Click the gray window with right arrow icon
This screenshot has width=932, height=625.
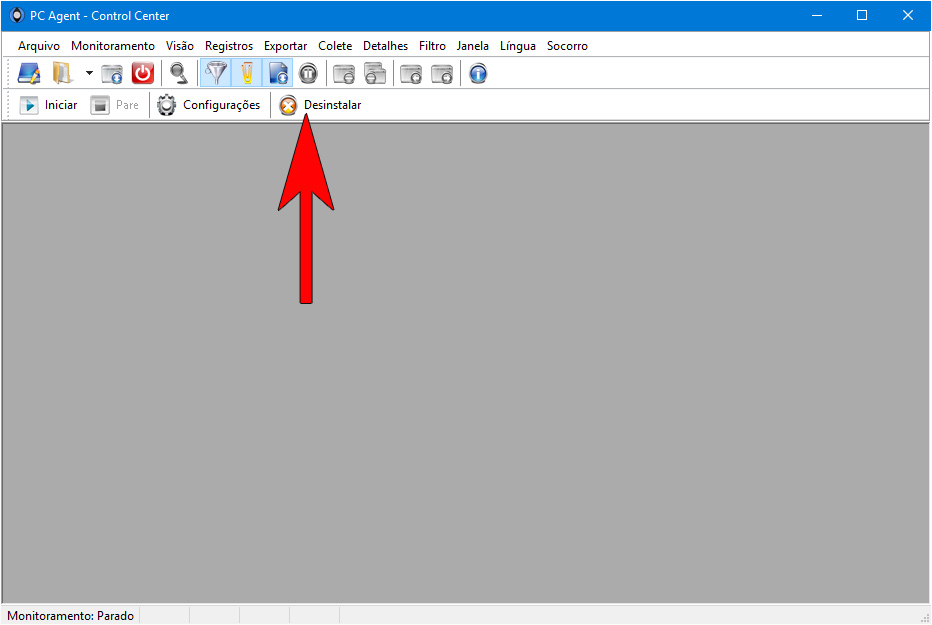442,74
